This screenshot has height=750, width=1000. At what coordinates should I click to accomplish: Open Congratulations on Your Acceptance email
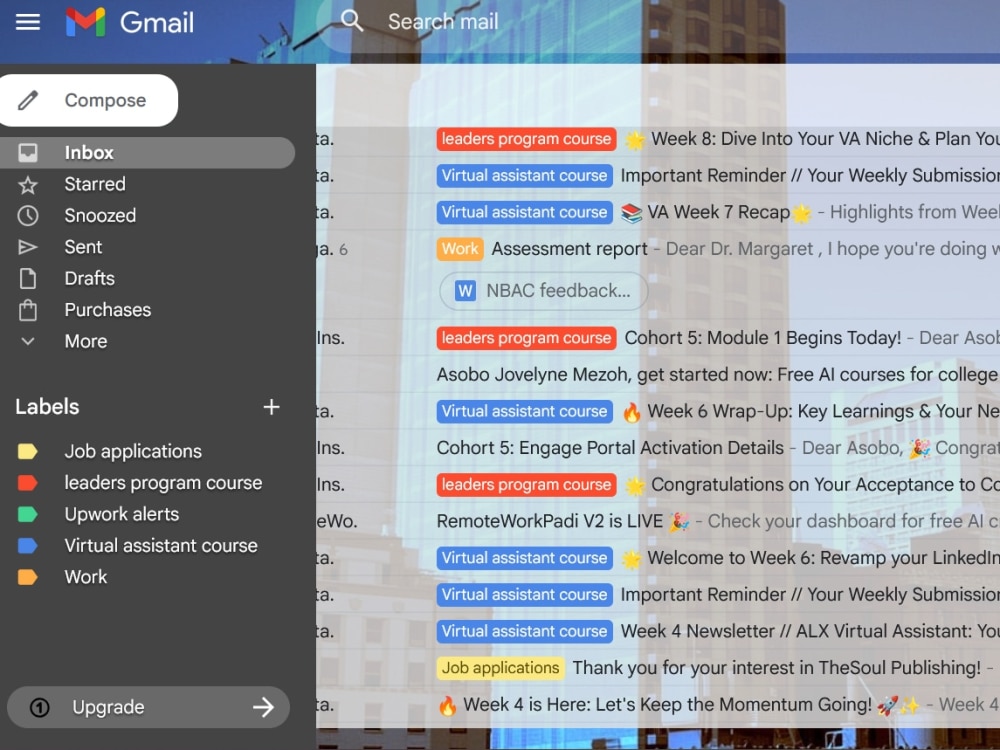pyautogui.click(x=658, y=485)
